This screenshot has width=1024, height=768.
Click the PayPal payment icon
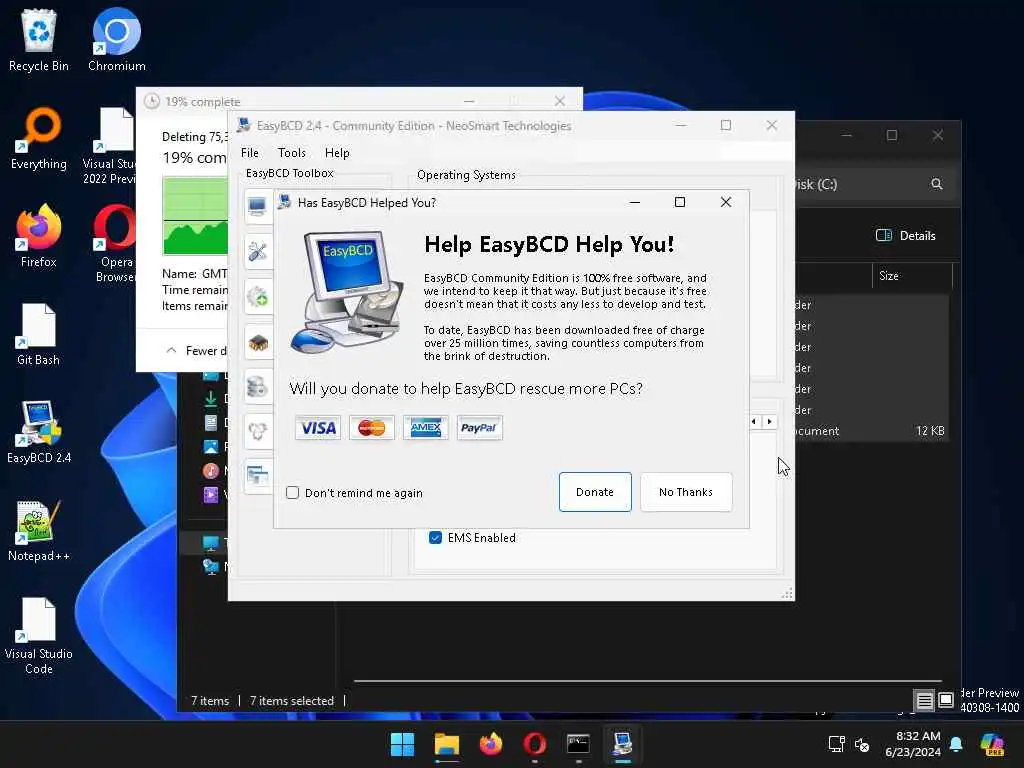(479, 428)
